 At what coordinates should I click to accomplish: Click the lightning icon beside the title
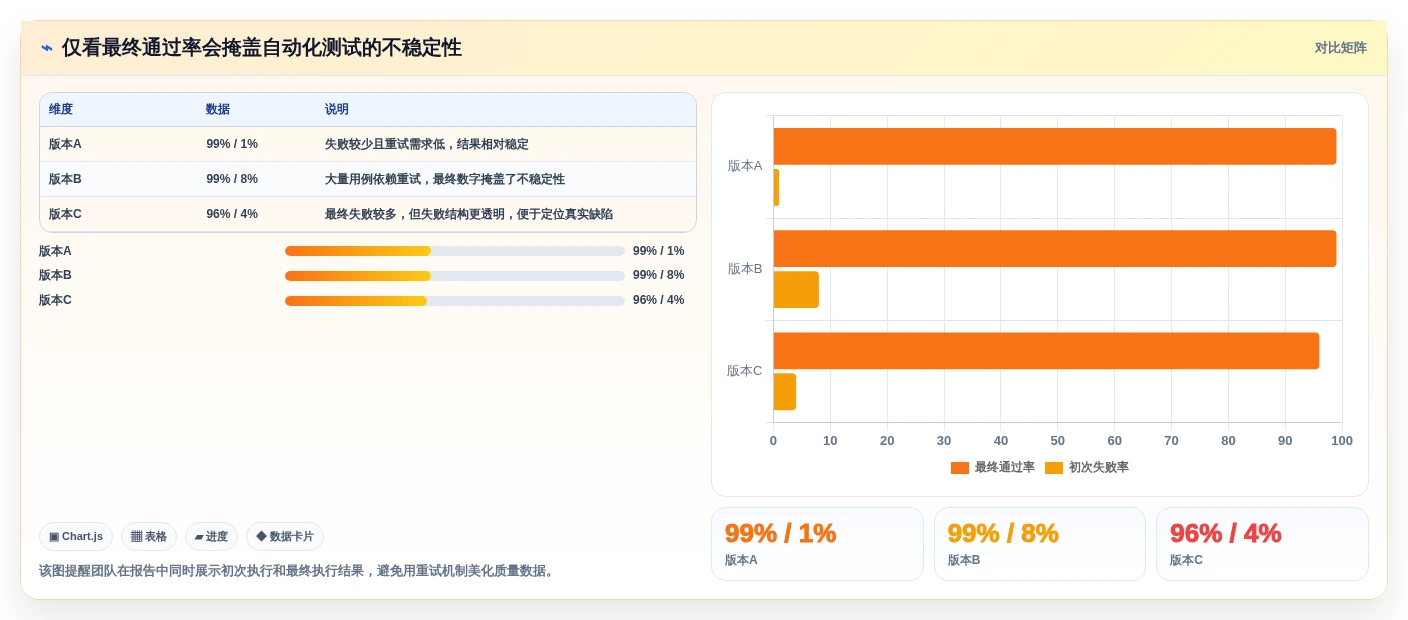pos(47,48)
